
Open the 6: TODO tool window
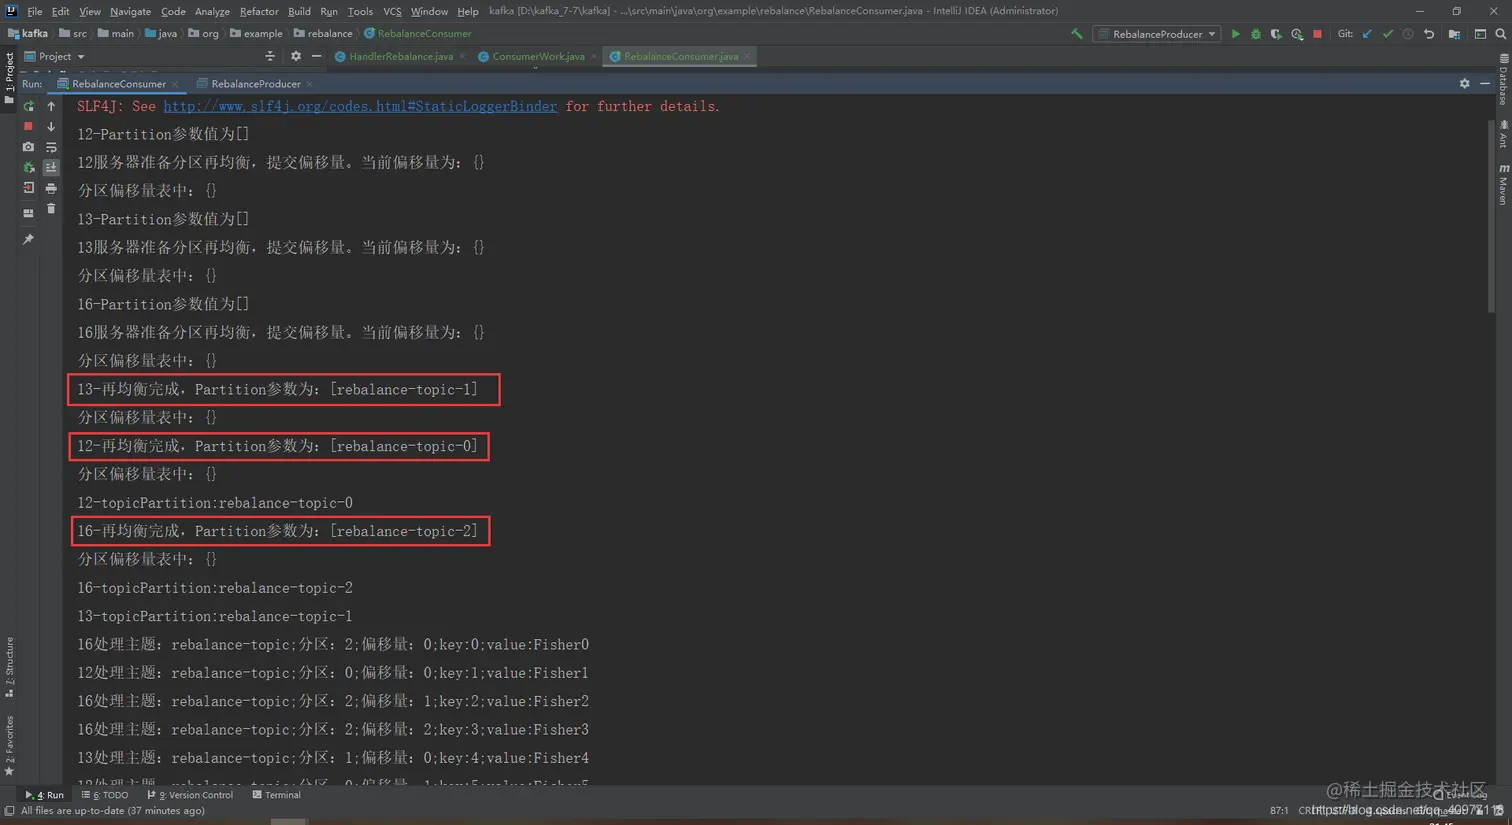pyautogui.click(x=105, y=795)
